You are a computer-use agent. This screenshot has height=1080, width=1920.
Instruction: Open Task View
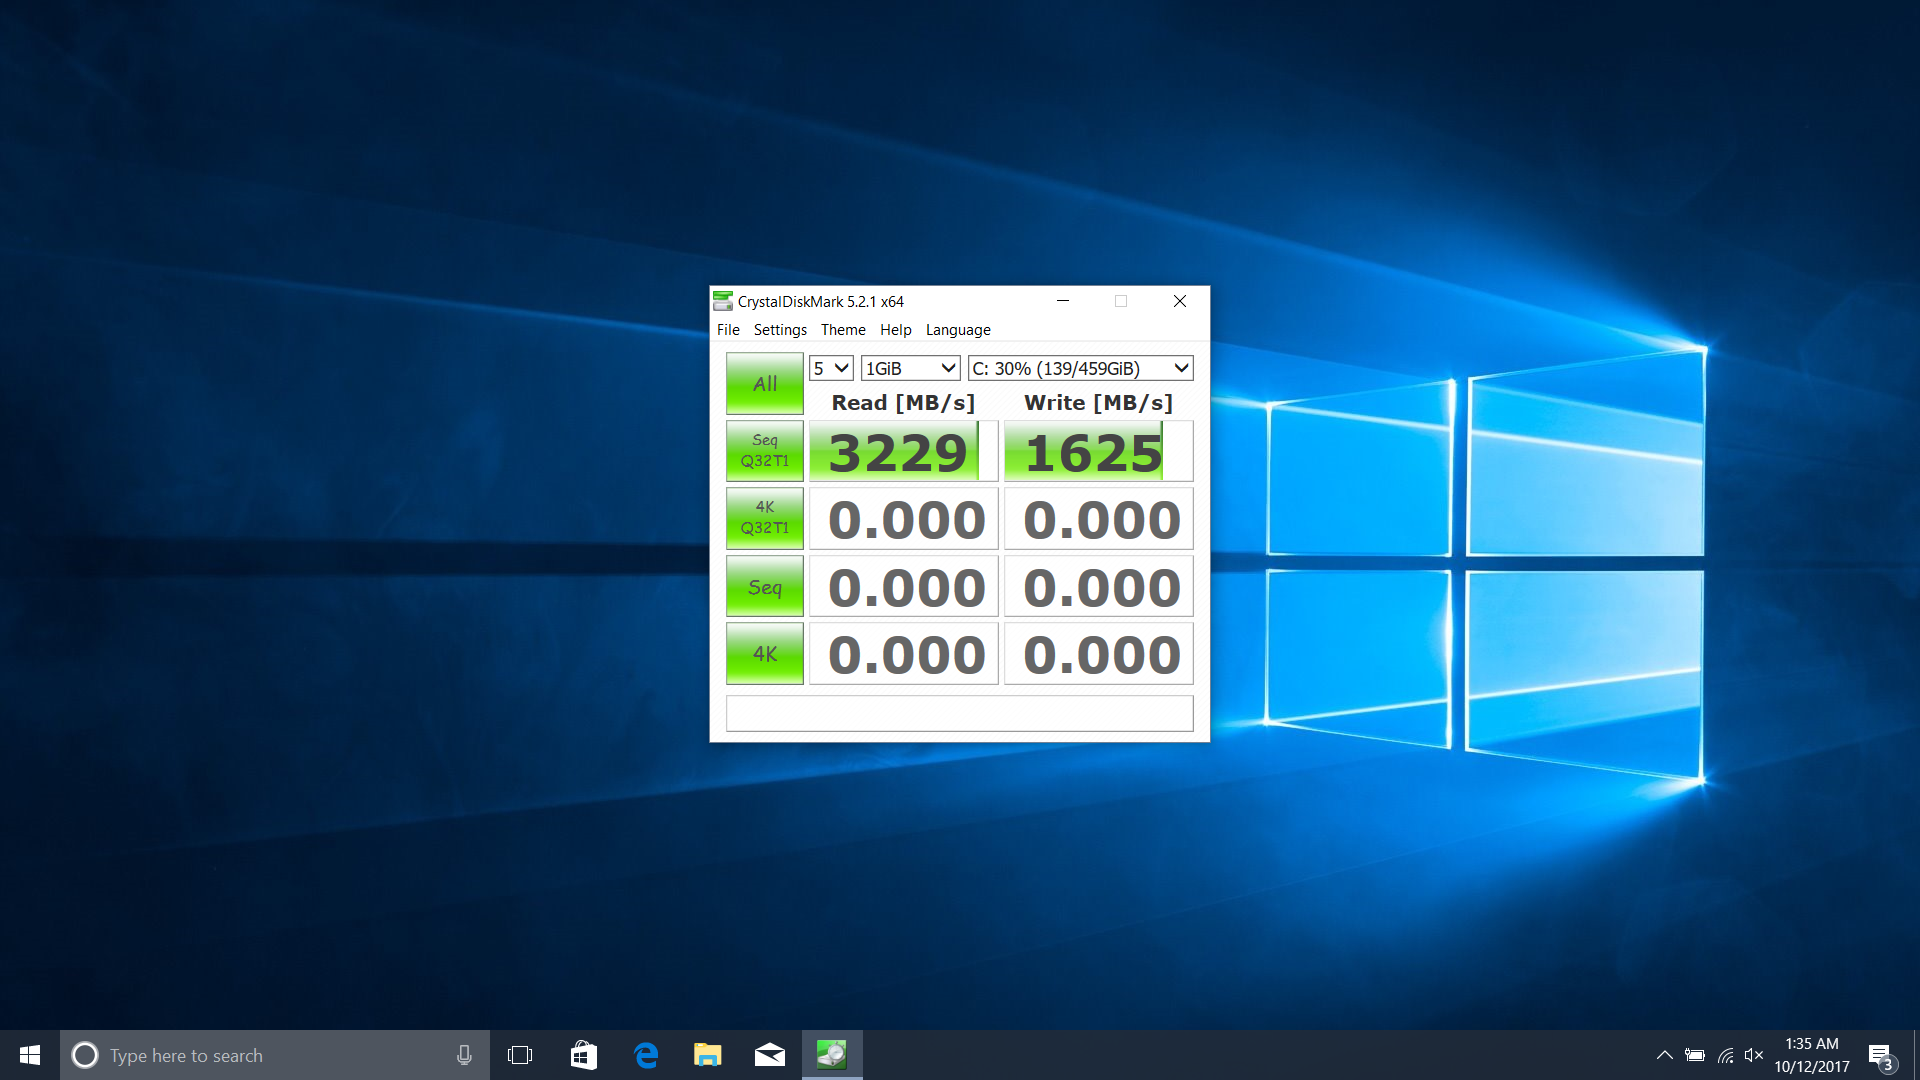[520, 1055]
